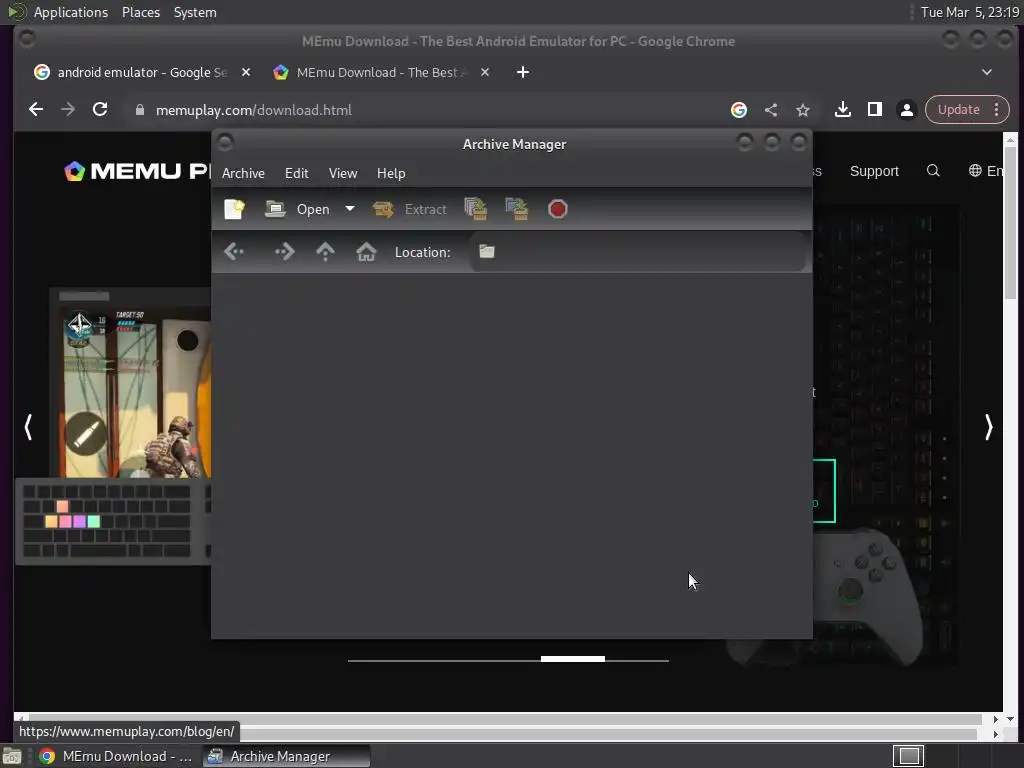Image resolution: width=1024 pixels, height=768 pixels.
Task: Close the MEmu Download tab
Action: 485,72
